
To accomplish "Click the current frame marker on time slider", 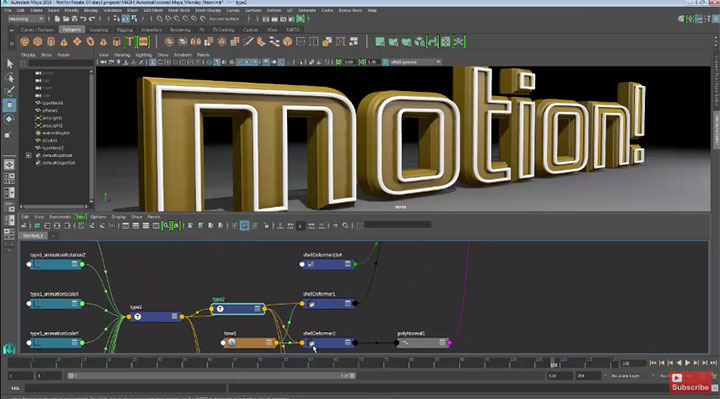I will 554,363.
